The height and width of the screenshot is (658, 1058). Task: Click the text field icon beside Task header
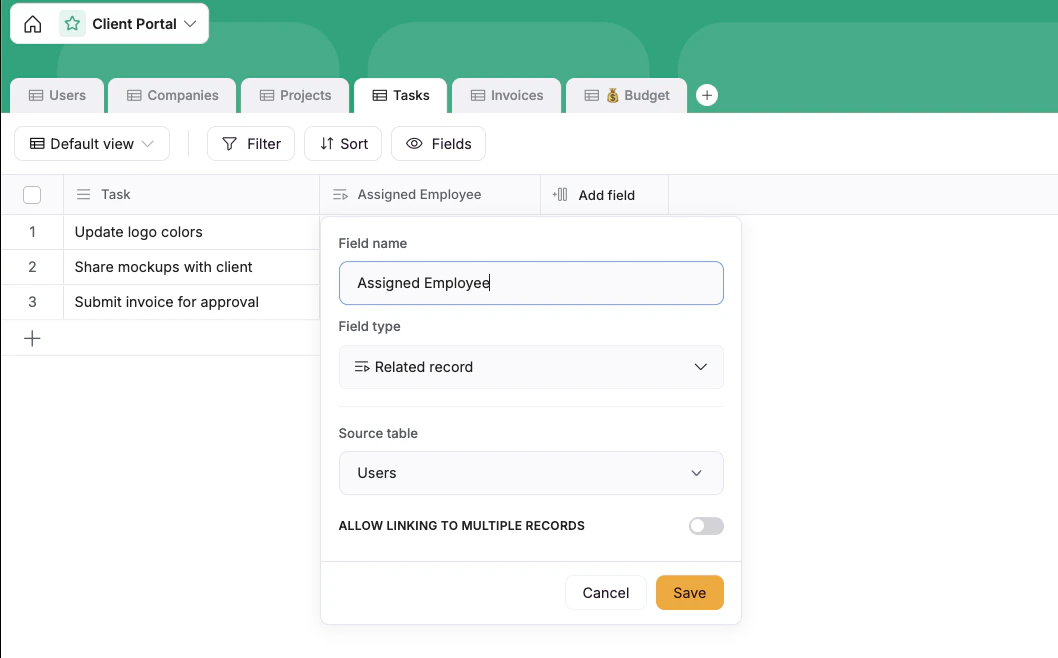(x=84, y=194)
